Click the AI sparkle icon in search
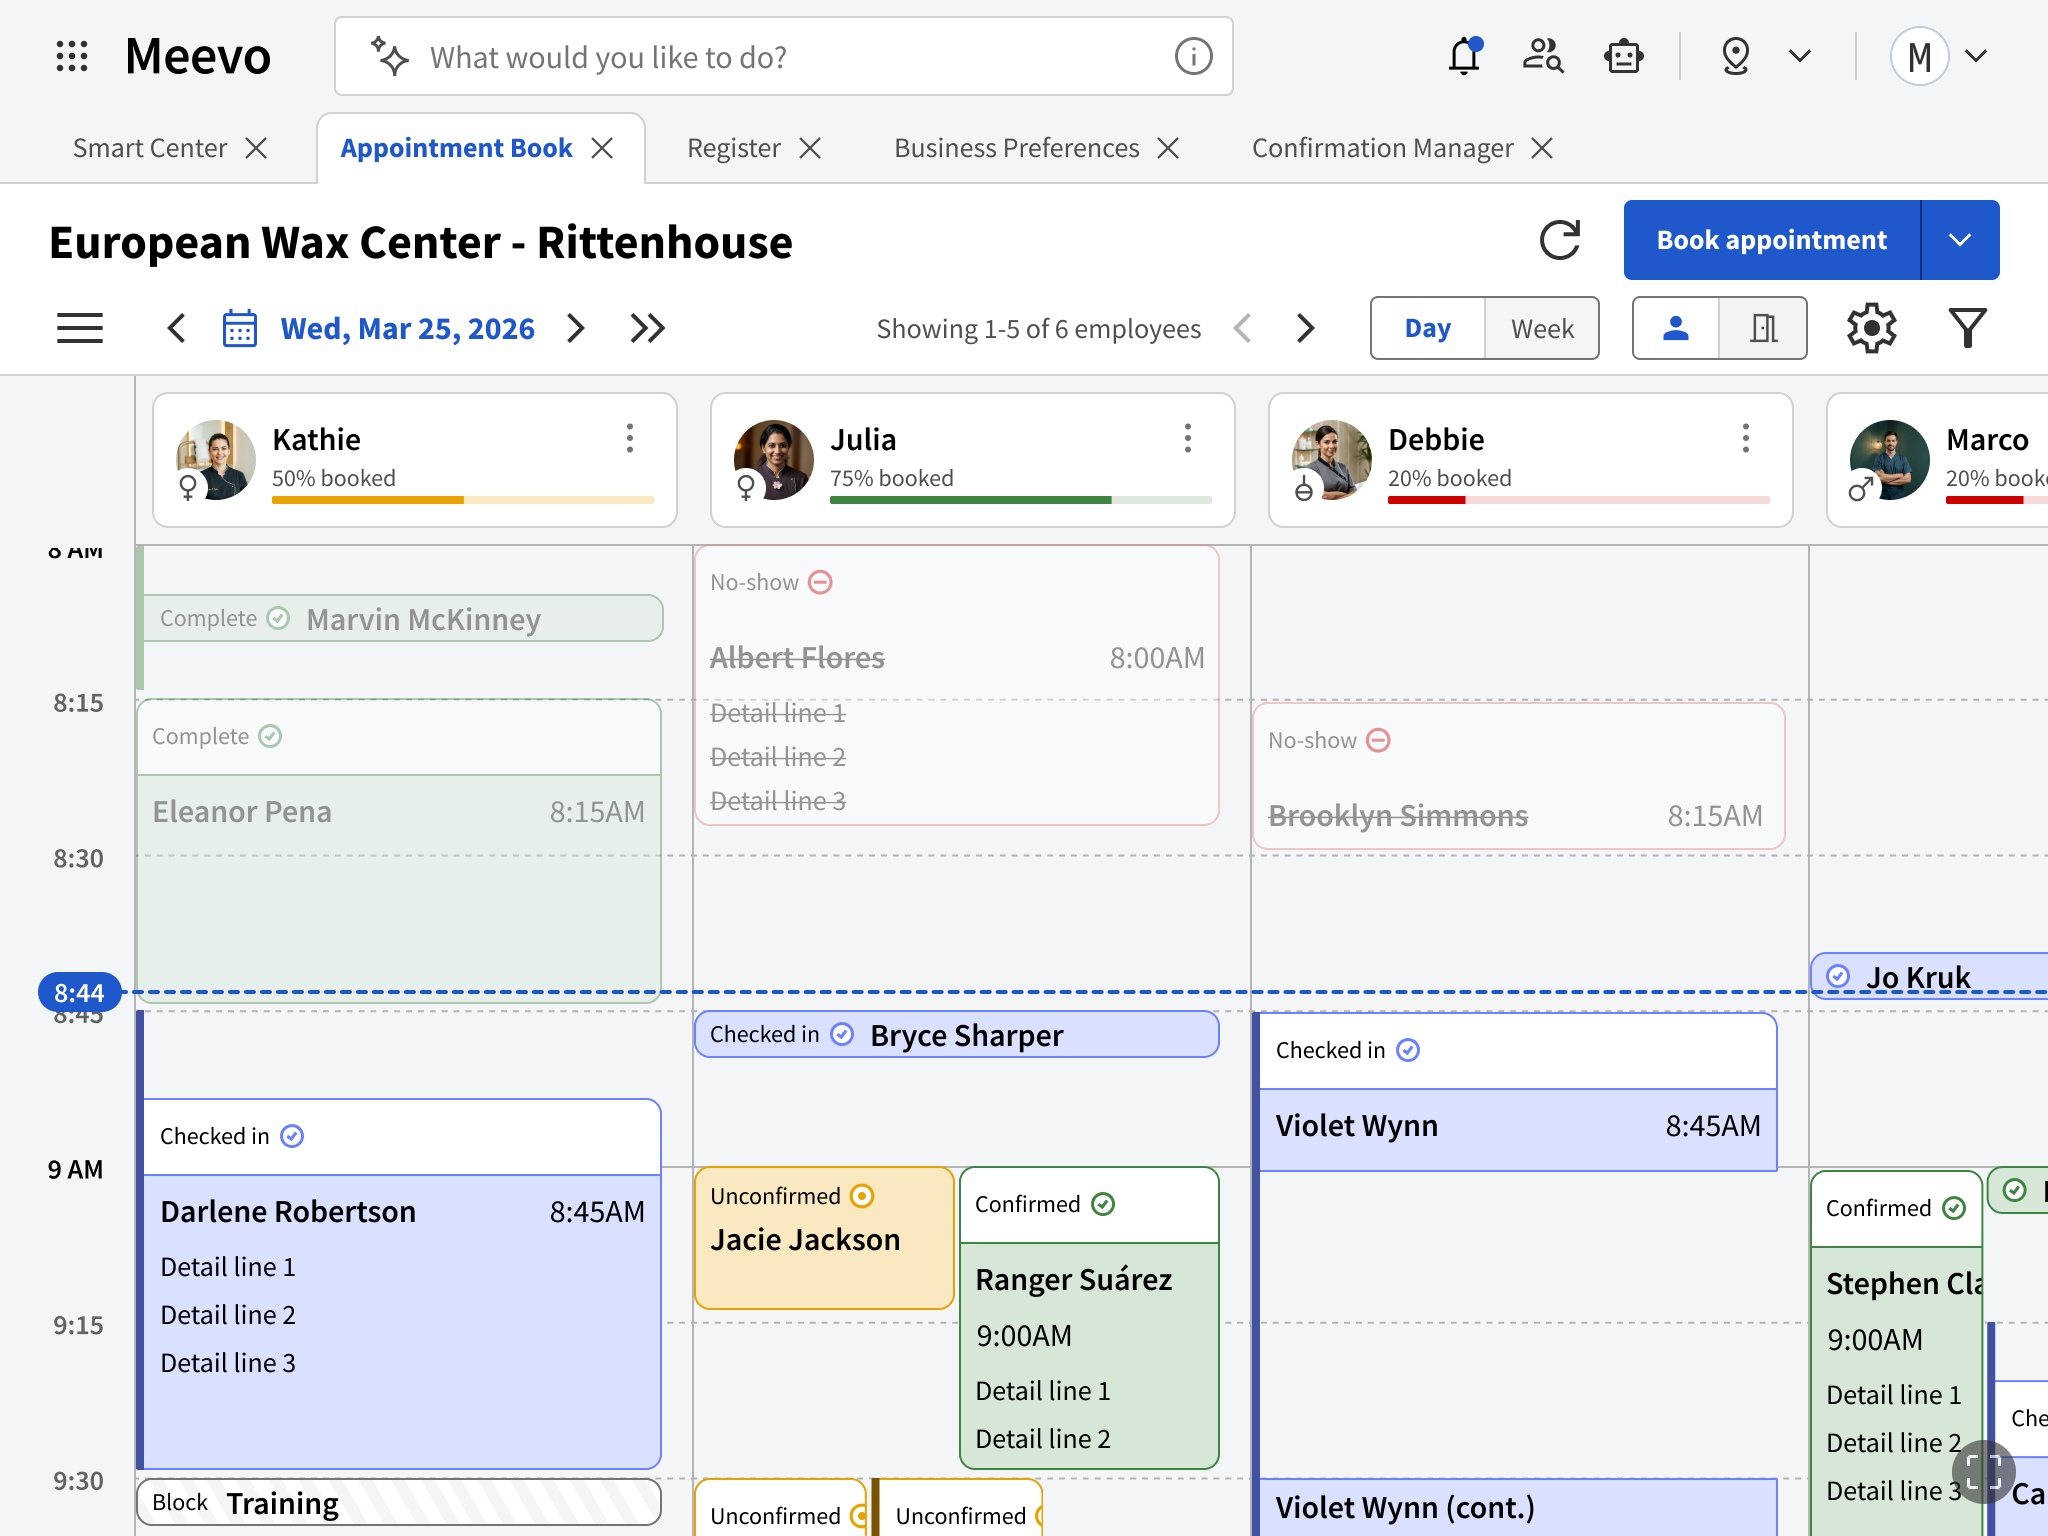2048x1536 pixels. [389, 56]
